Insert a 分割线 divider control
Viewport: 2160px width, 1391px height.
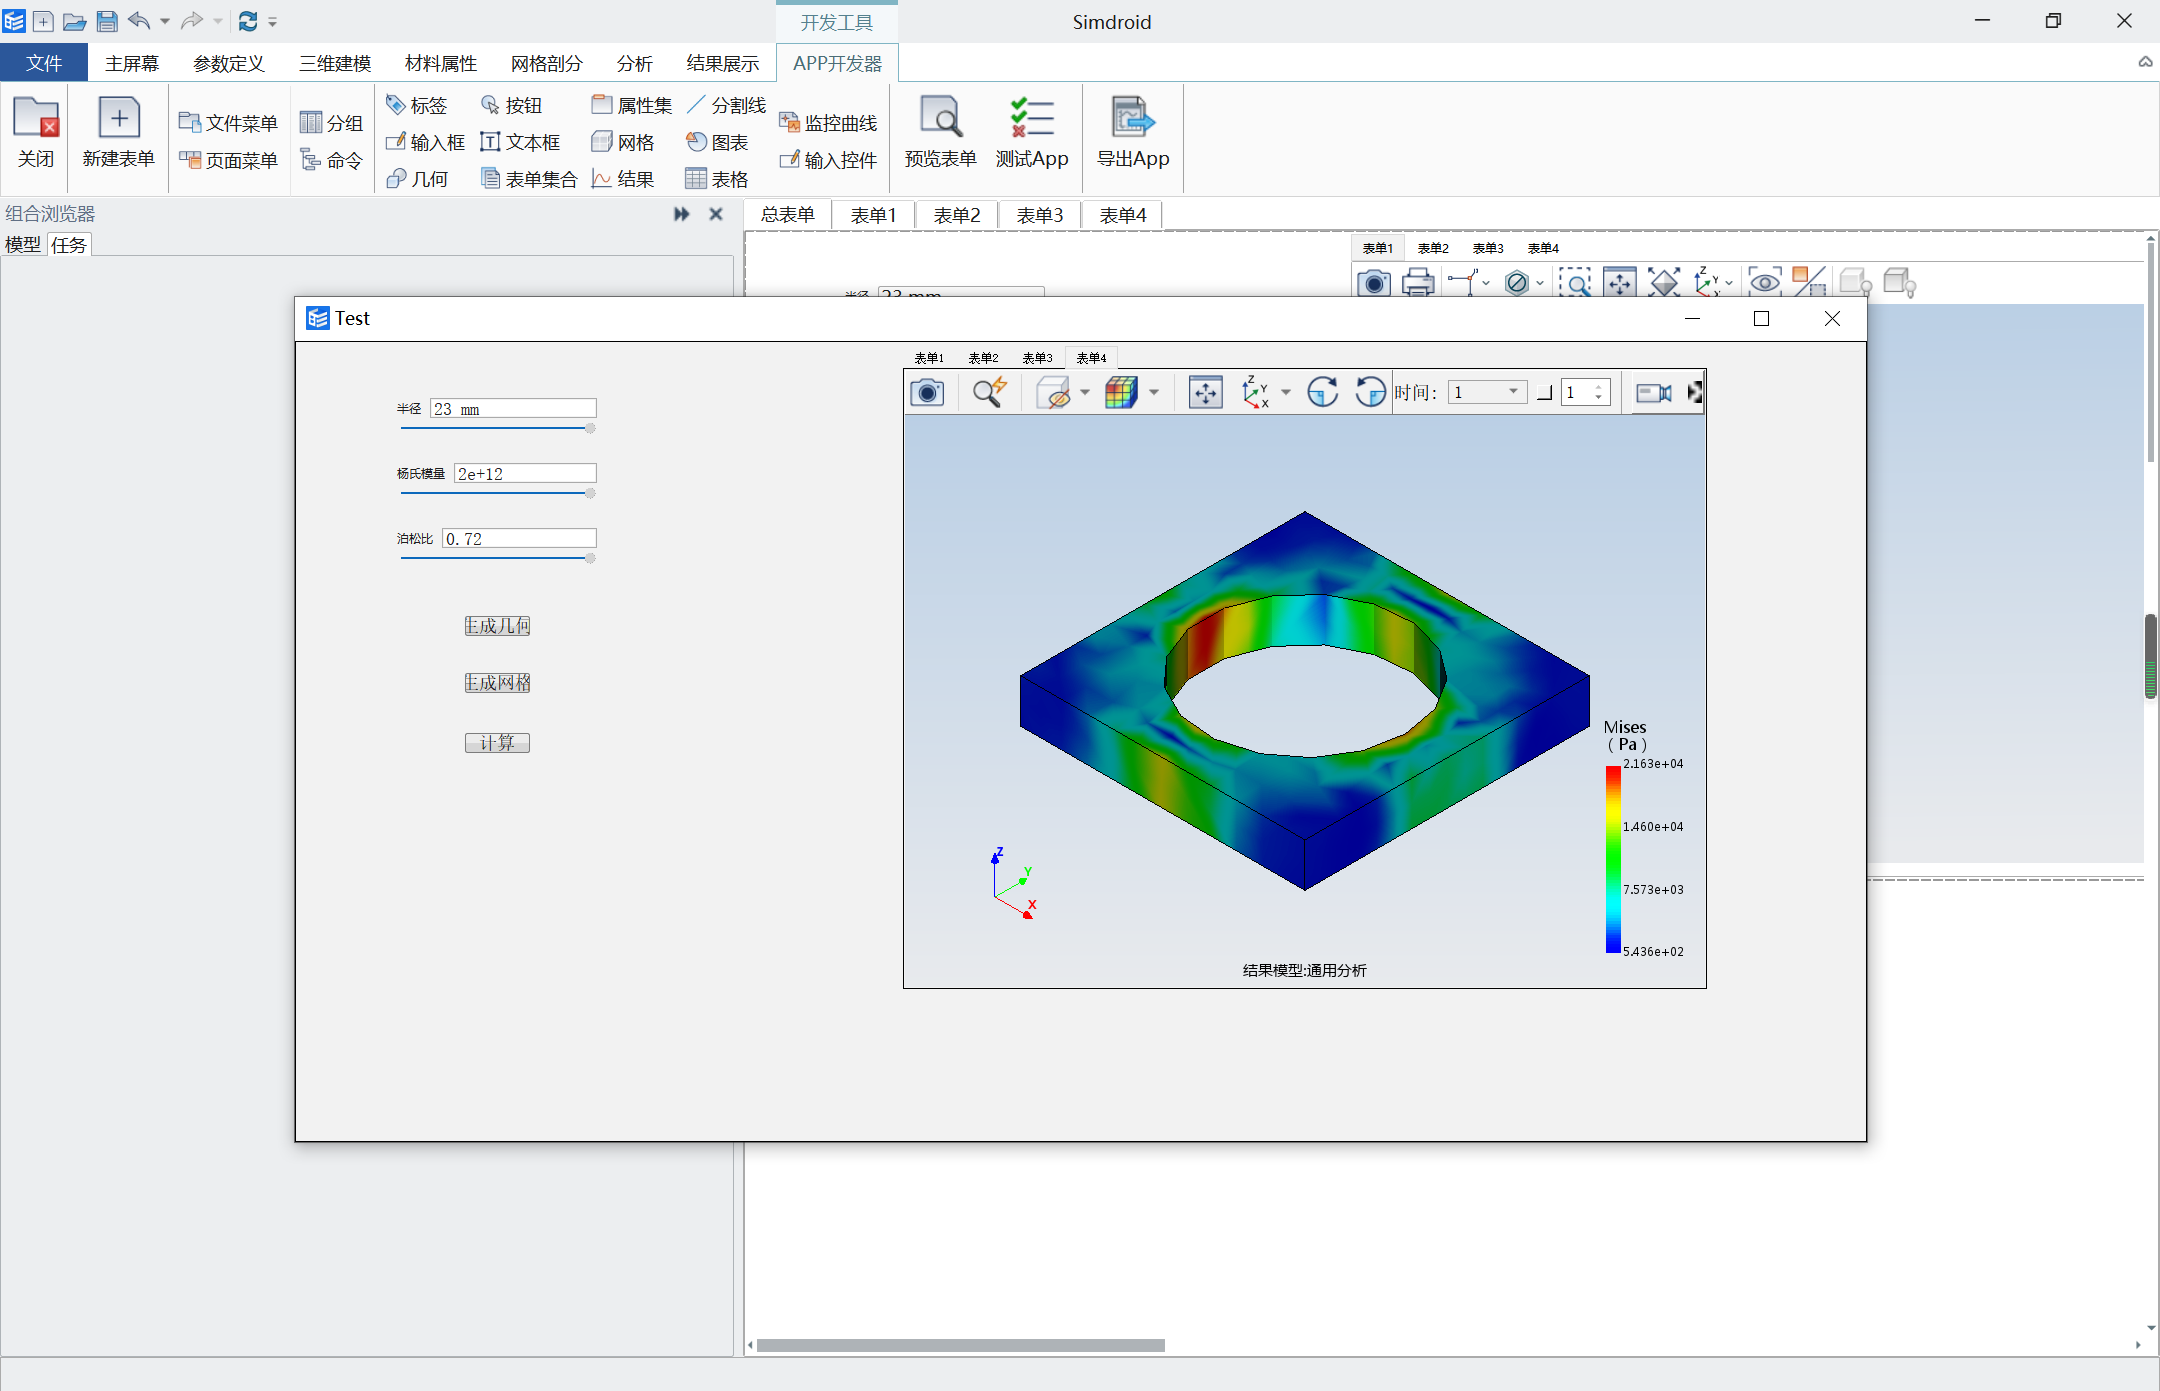point(726,105)
